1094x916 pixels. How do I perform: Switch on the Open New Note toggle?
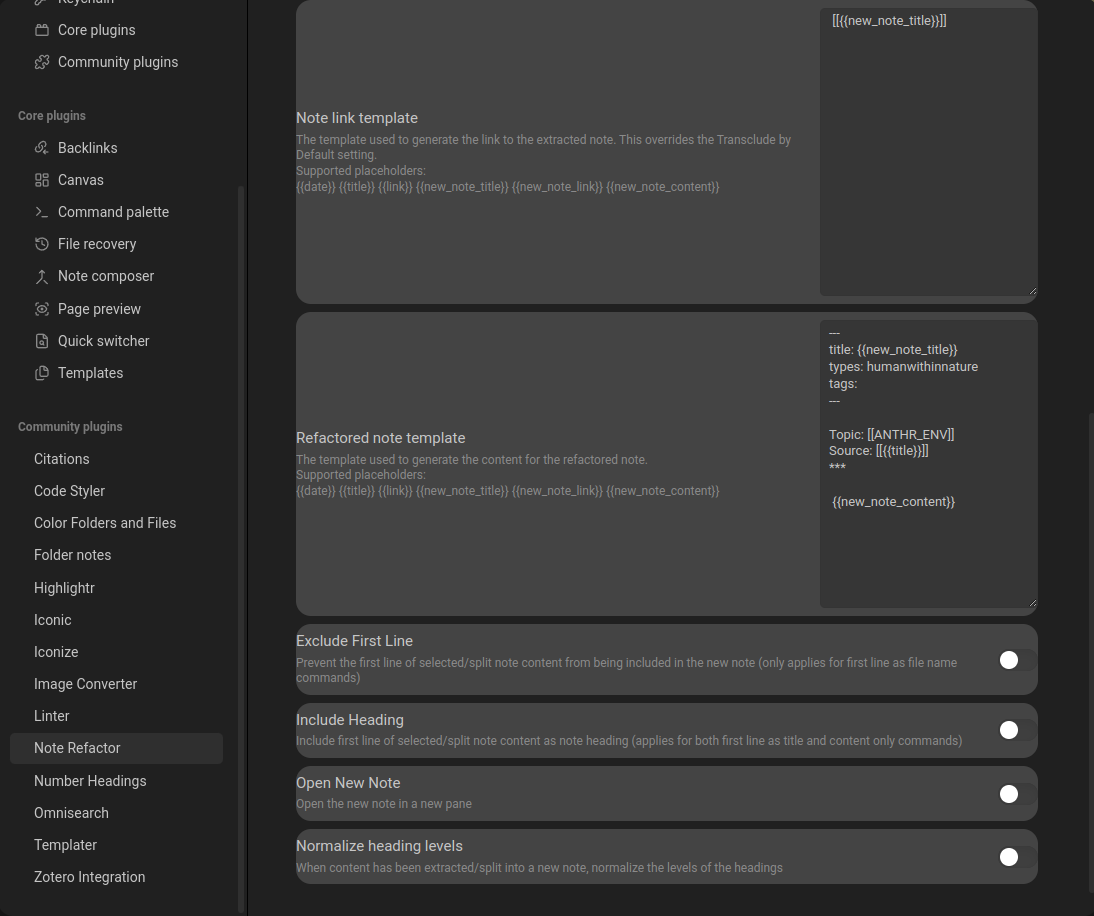pyautogui.click(x=1017, y=794)
